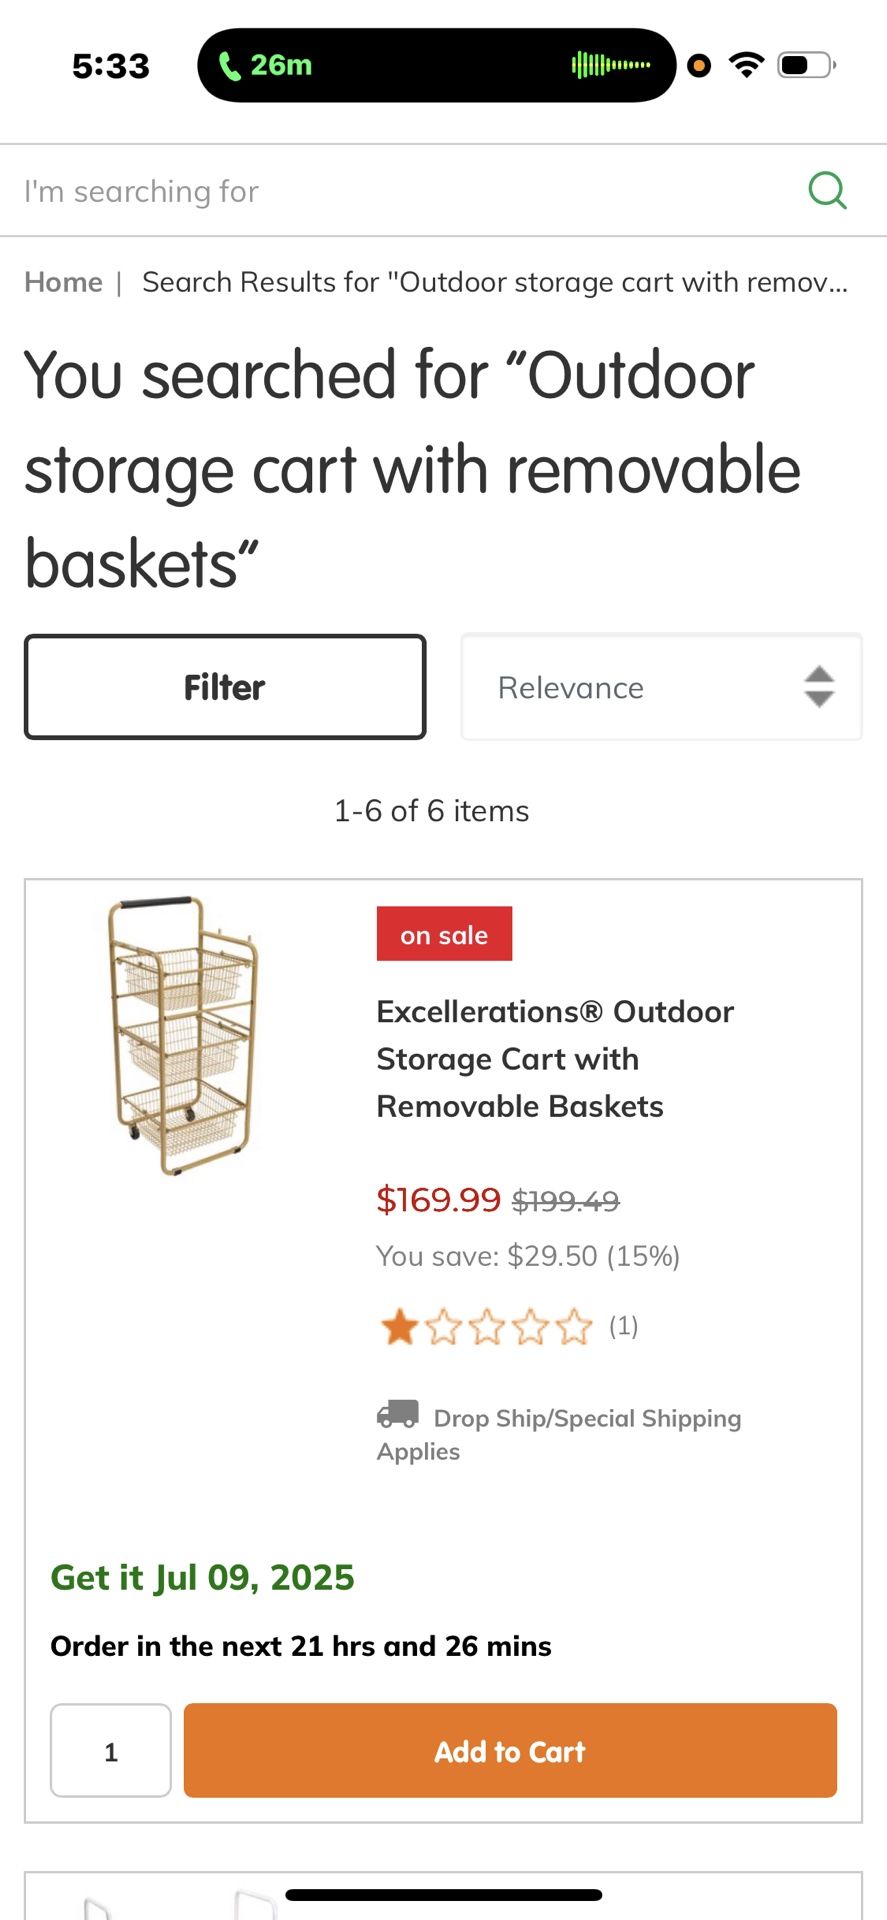The image size is (887, 1920).
Task: Click the sort dropdown up-down arrows
Action: [x=819, y=687]
